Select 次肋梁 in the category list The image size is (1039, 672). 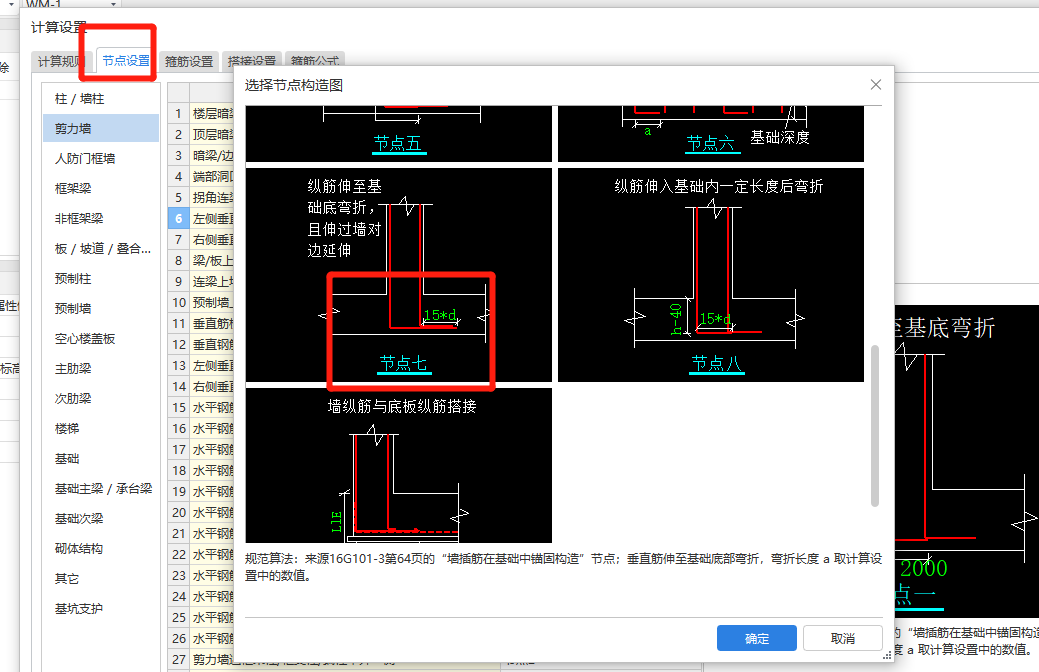click(x=101, y=398)
